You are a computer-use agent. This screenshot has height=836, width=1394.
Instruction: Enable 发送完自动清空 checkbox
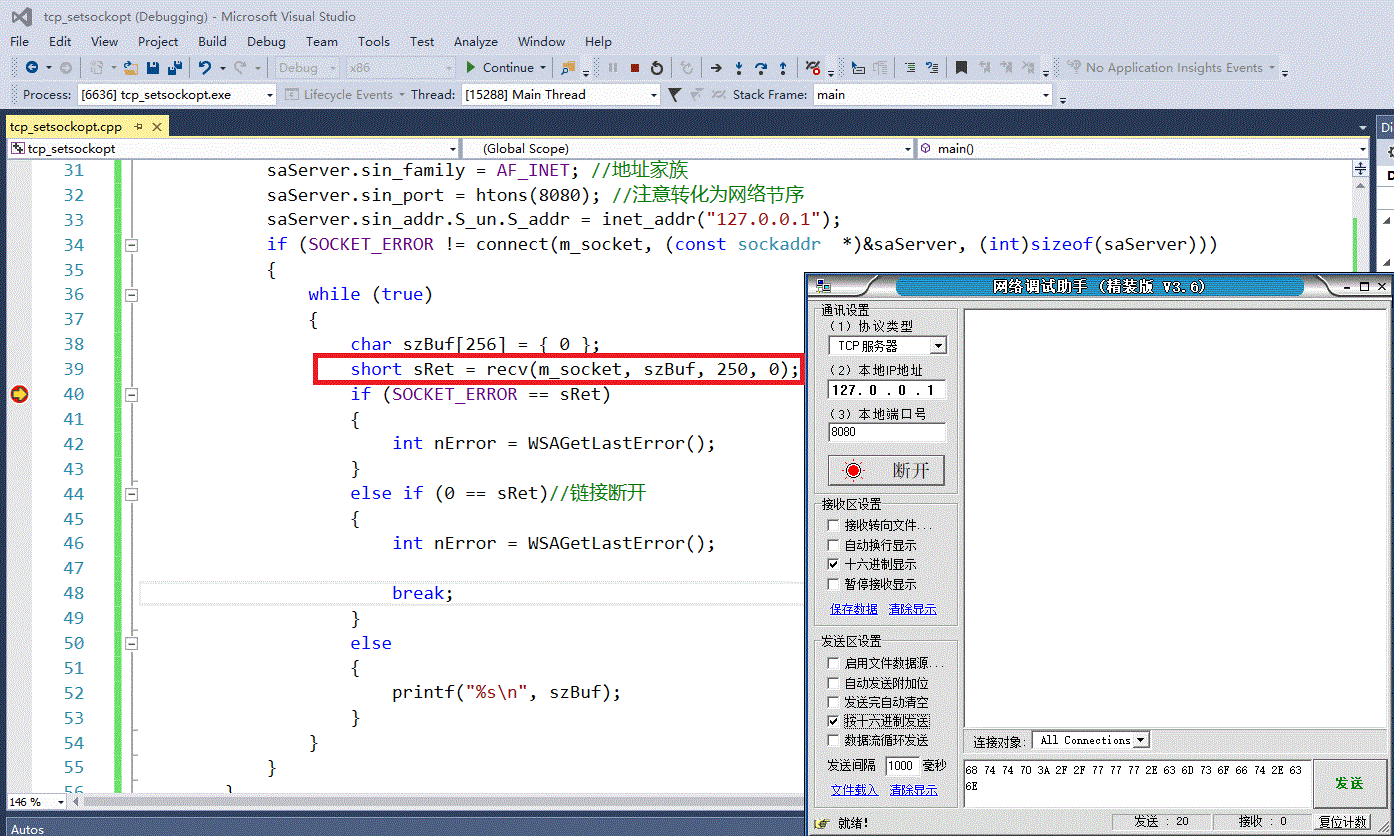point(833,702)
